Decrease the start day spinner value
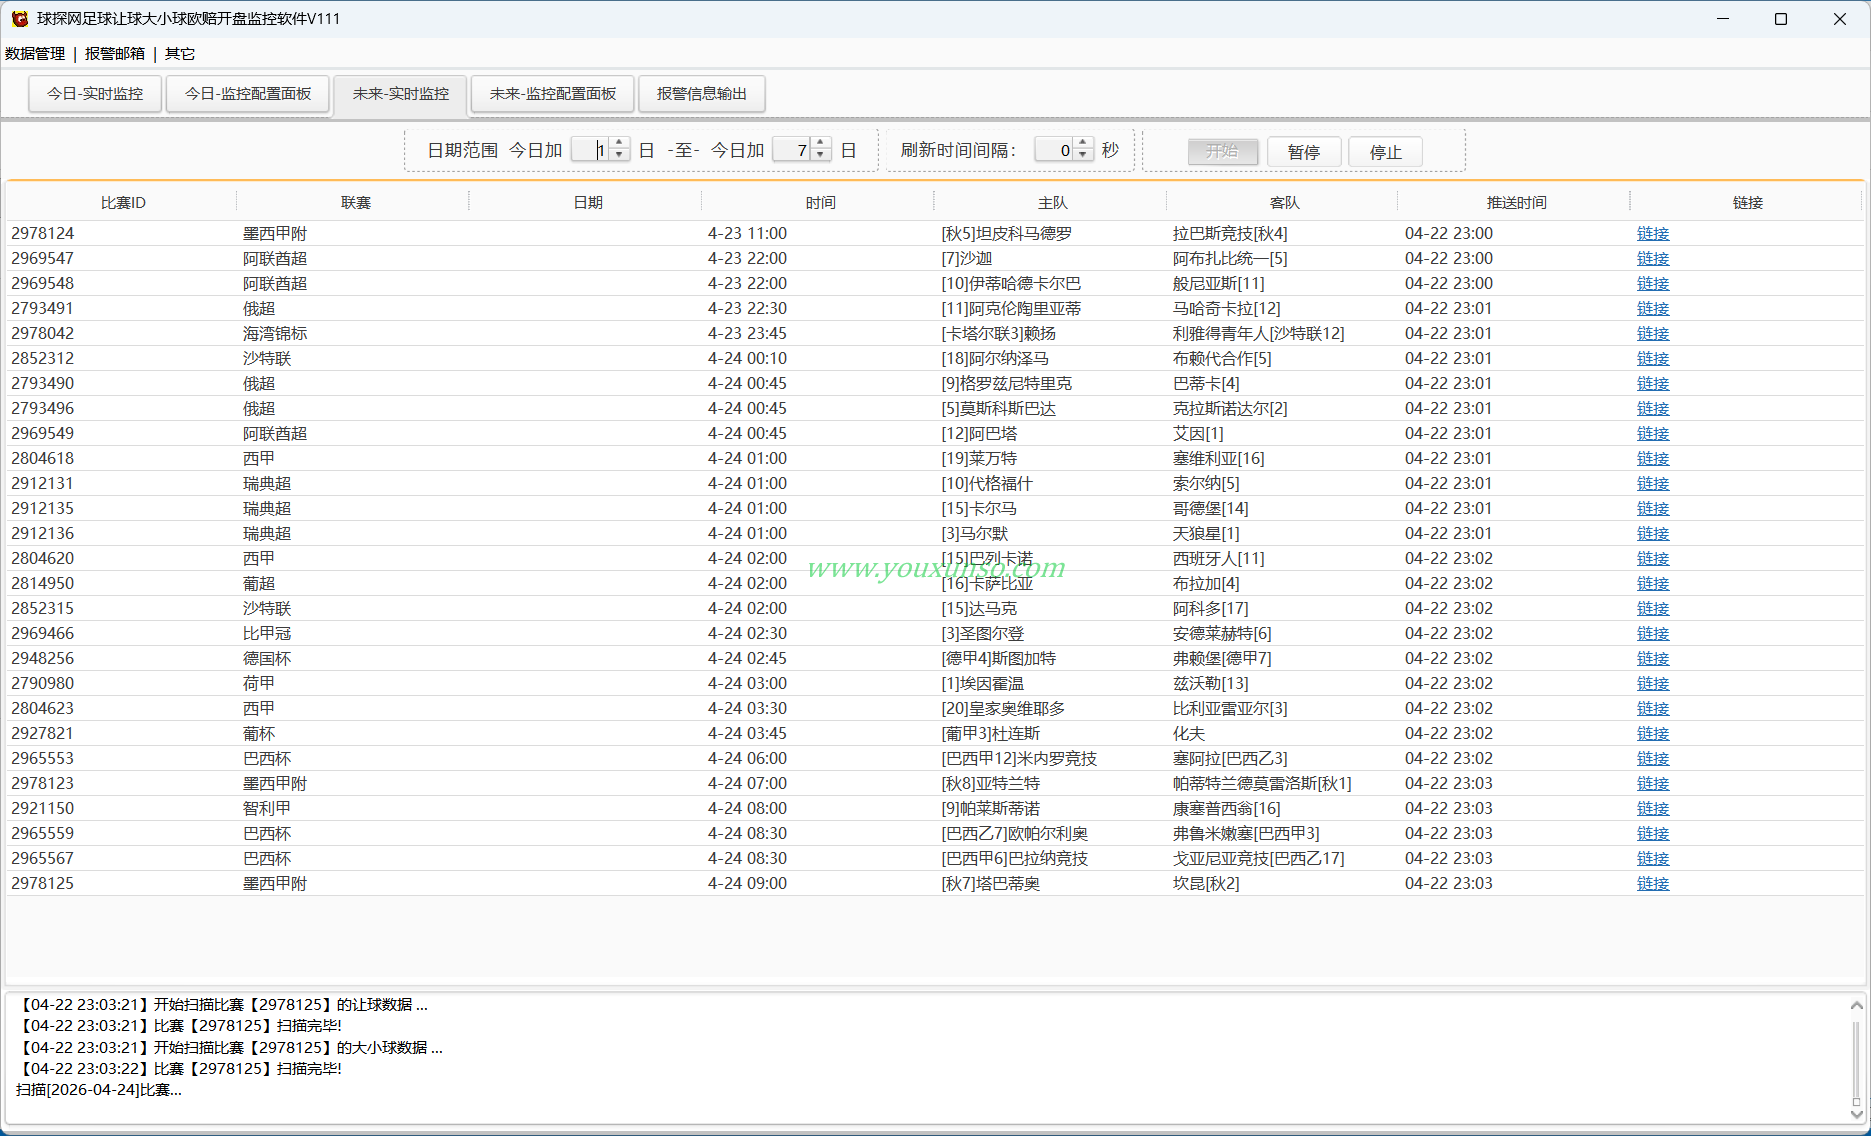1871x1136 pixels. (x=619, y=155)
